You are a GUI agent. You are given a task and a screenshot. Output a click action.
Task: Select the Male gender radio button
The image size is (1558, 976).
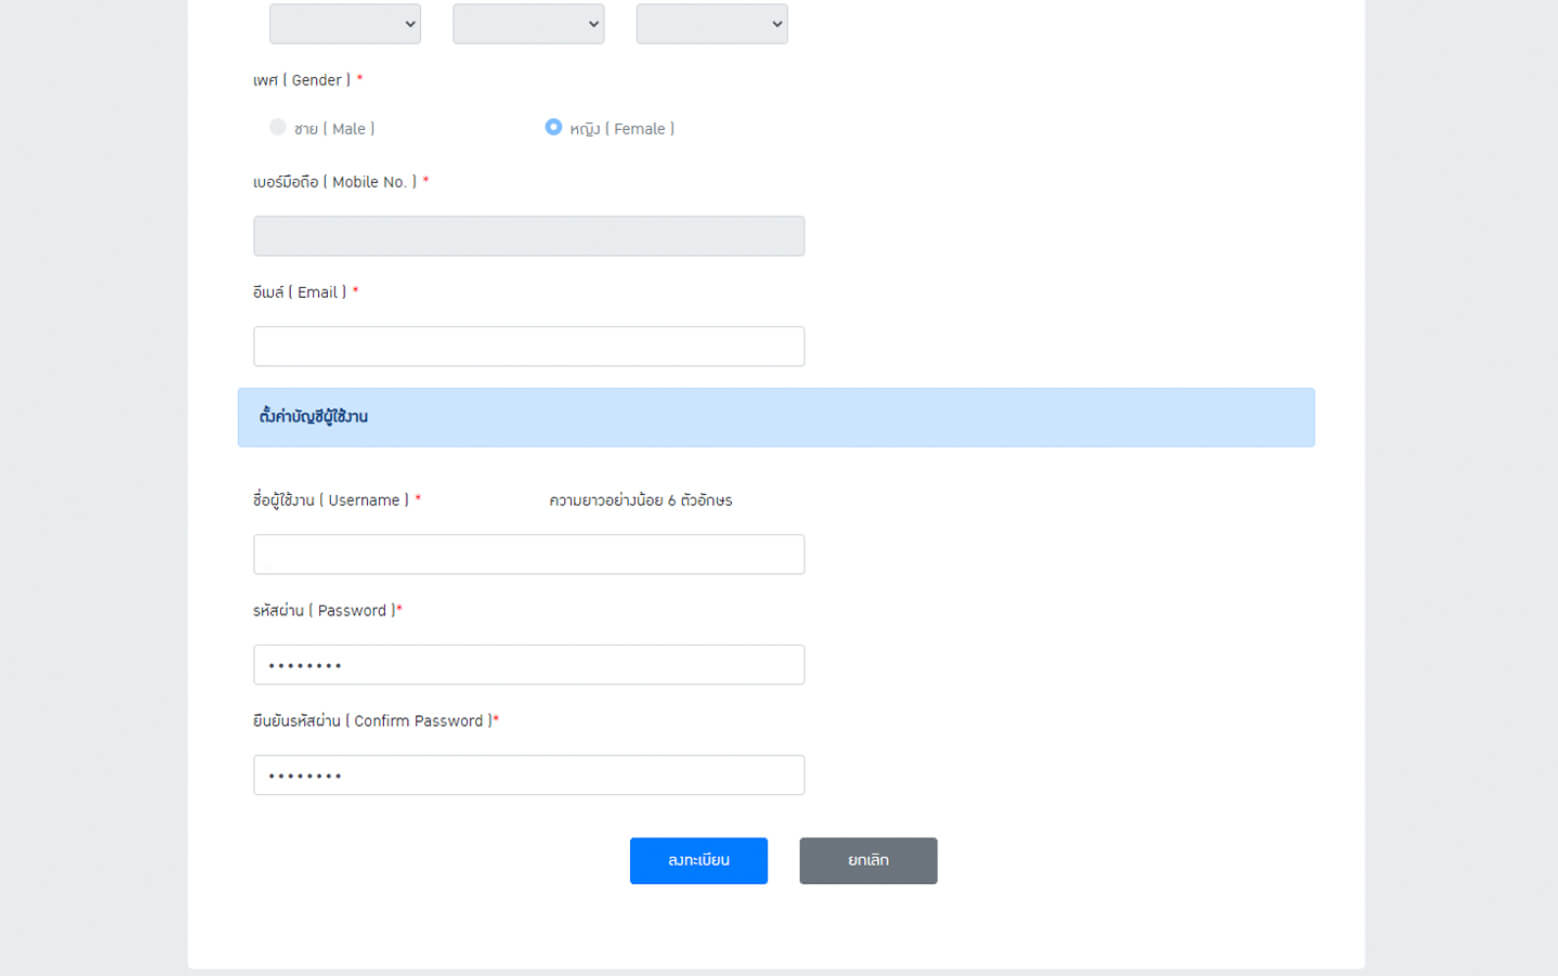pos(278,127)
